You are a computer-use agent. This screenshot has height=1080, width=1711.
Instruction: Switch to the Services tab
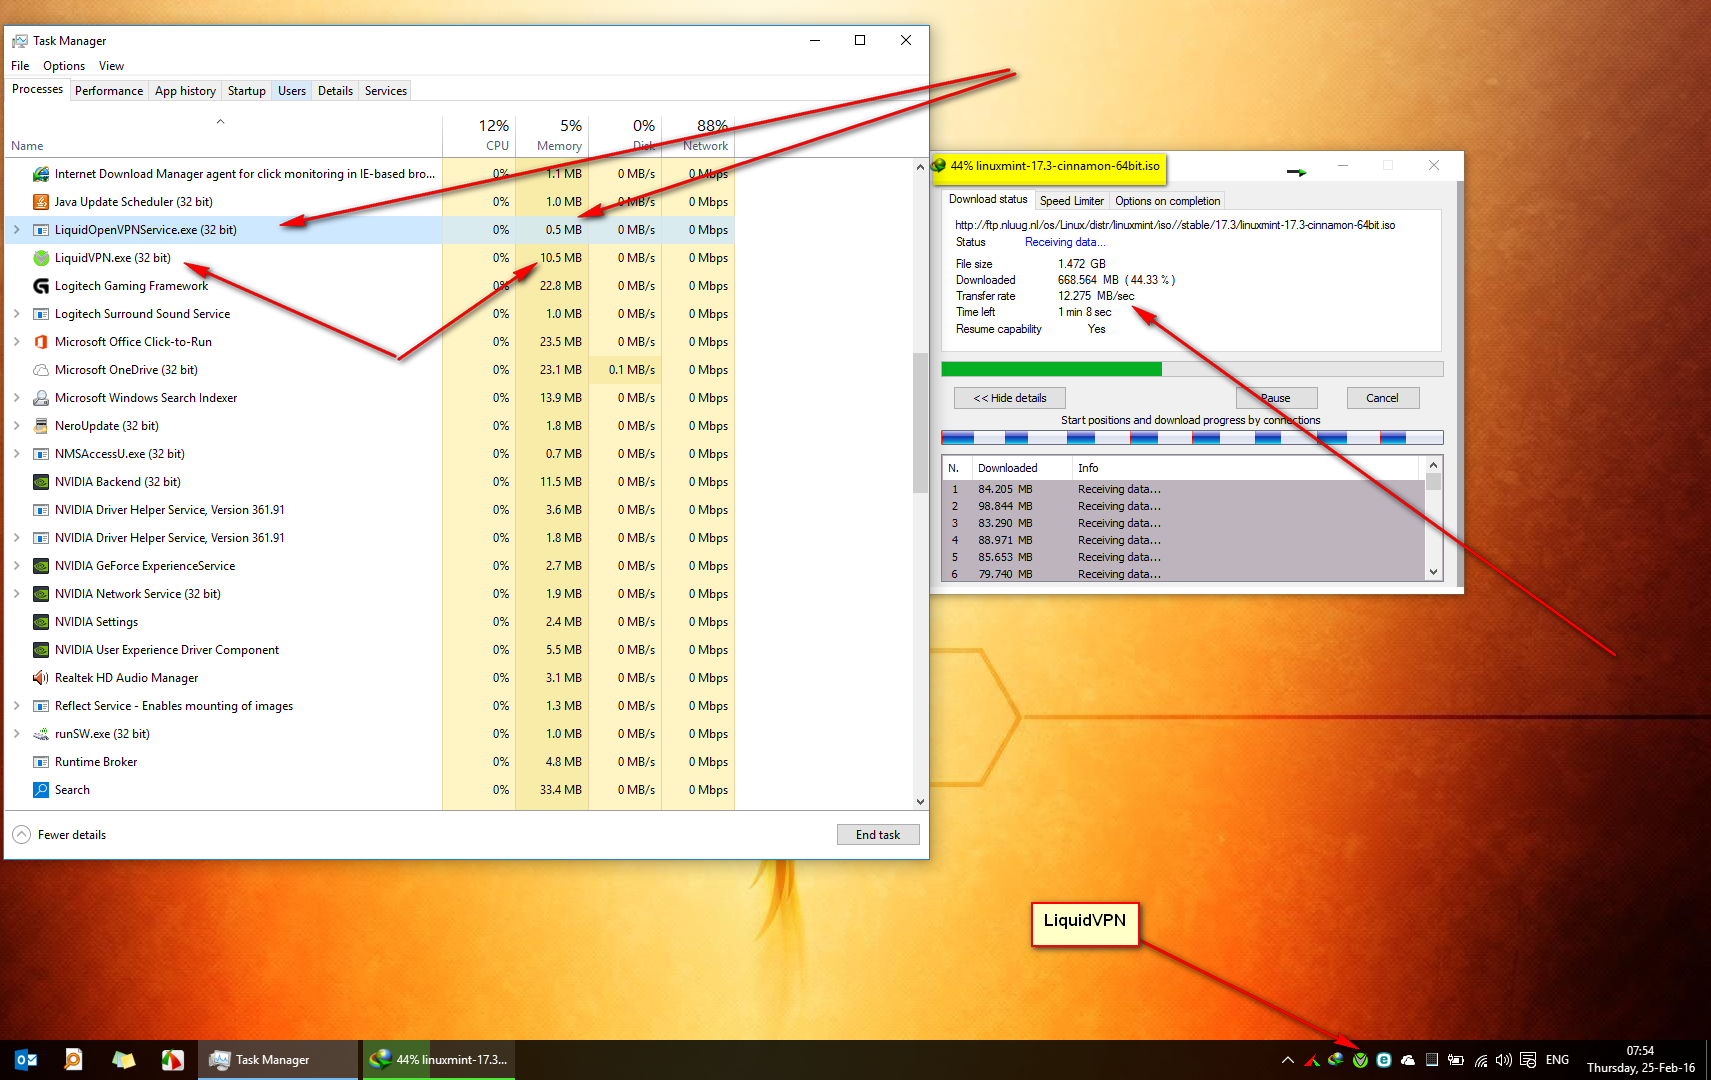(x=386, y=91)
